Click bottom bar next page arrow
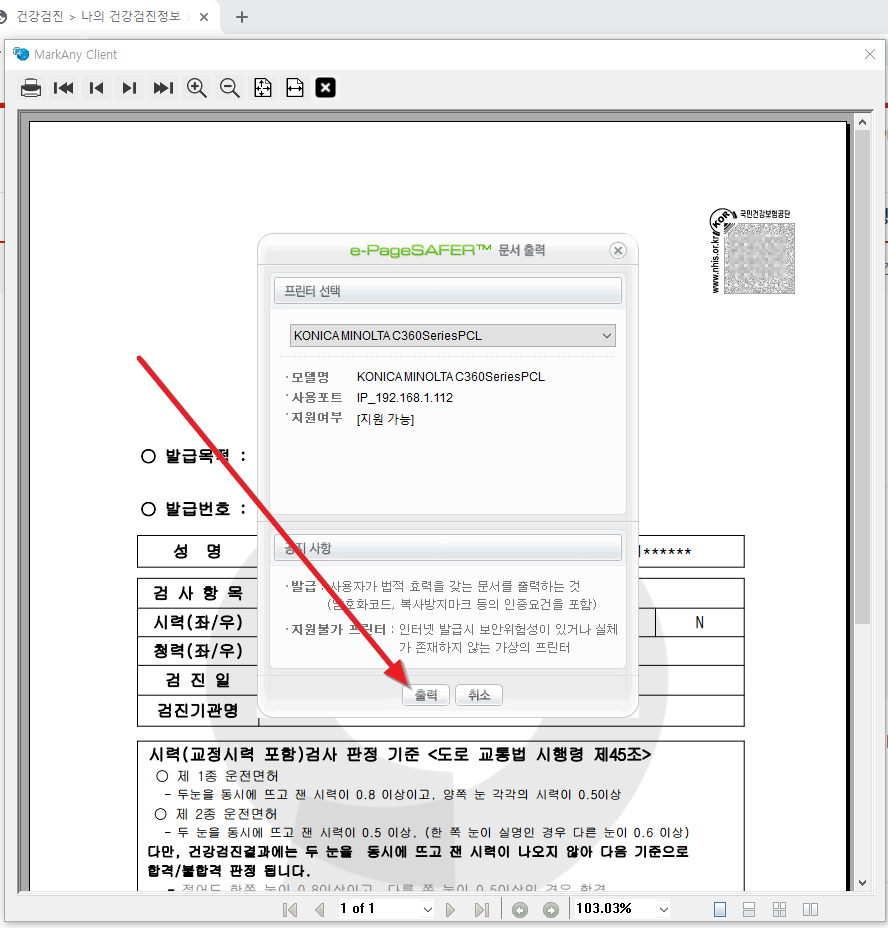Screen dimensions: 888x928 point(451,910)
